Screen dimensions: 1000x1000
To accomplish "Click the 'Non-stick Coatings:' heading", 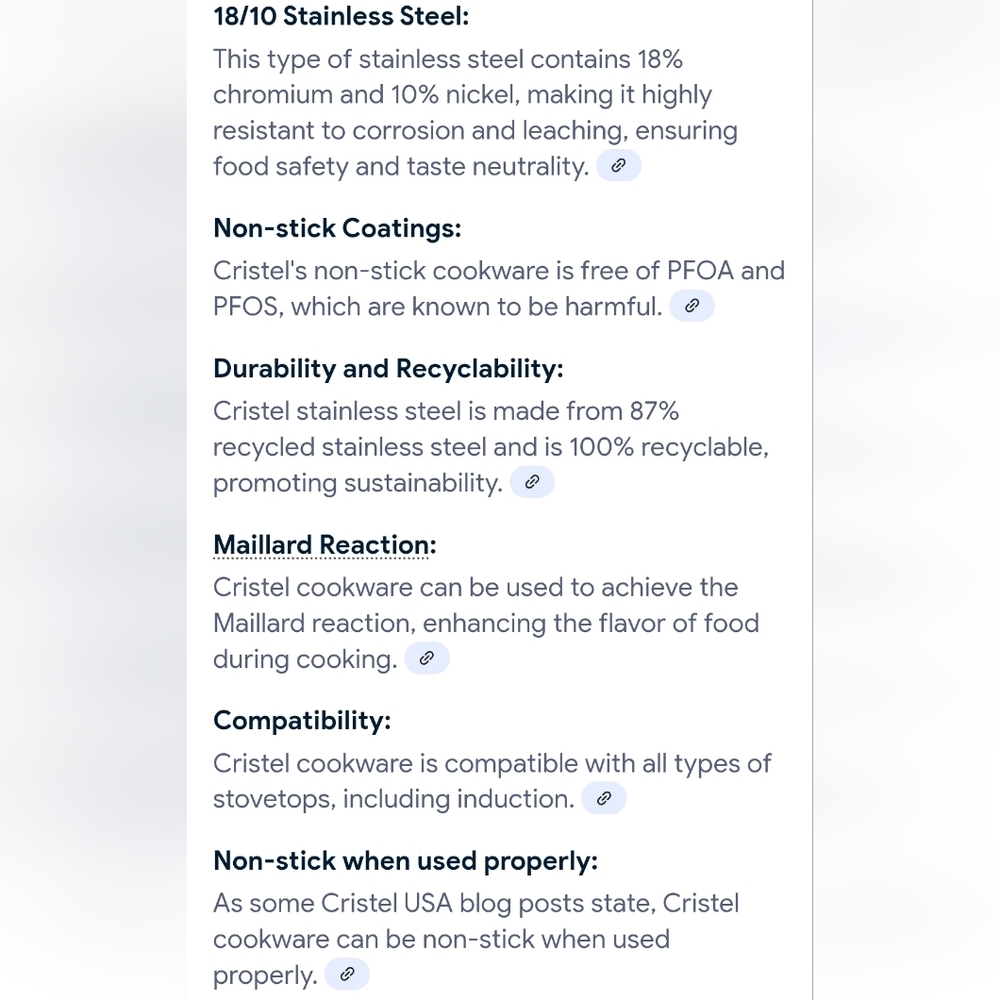I will pos(337,228).
